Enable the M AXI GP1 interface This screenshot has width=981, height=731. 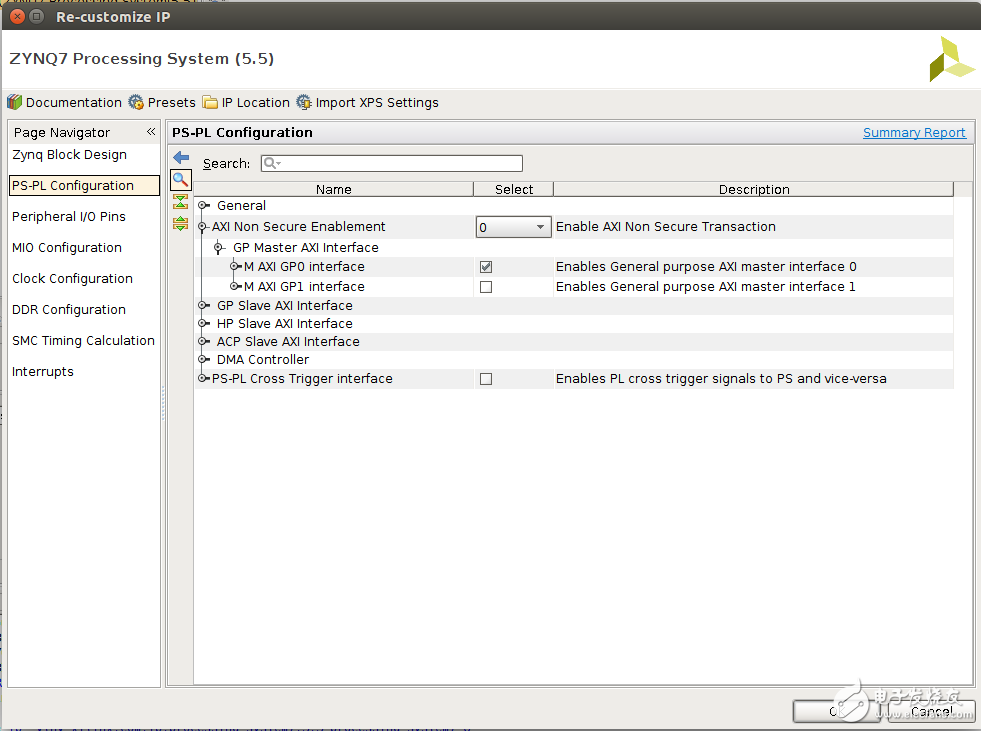click(x=486, y=286)
